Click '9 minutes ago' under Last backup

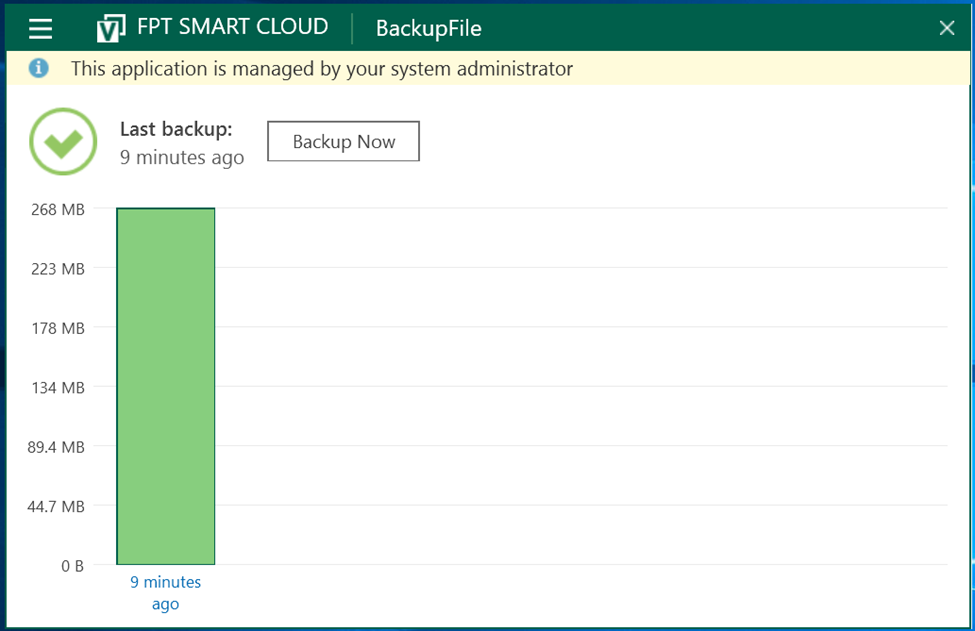click(182, 157)
